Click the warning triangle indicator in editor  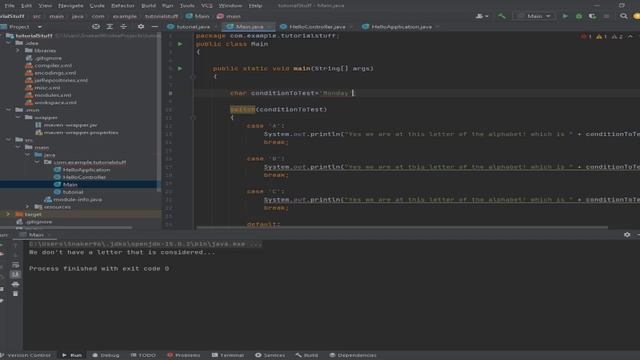[602, 36]
